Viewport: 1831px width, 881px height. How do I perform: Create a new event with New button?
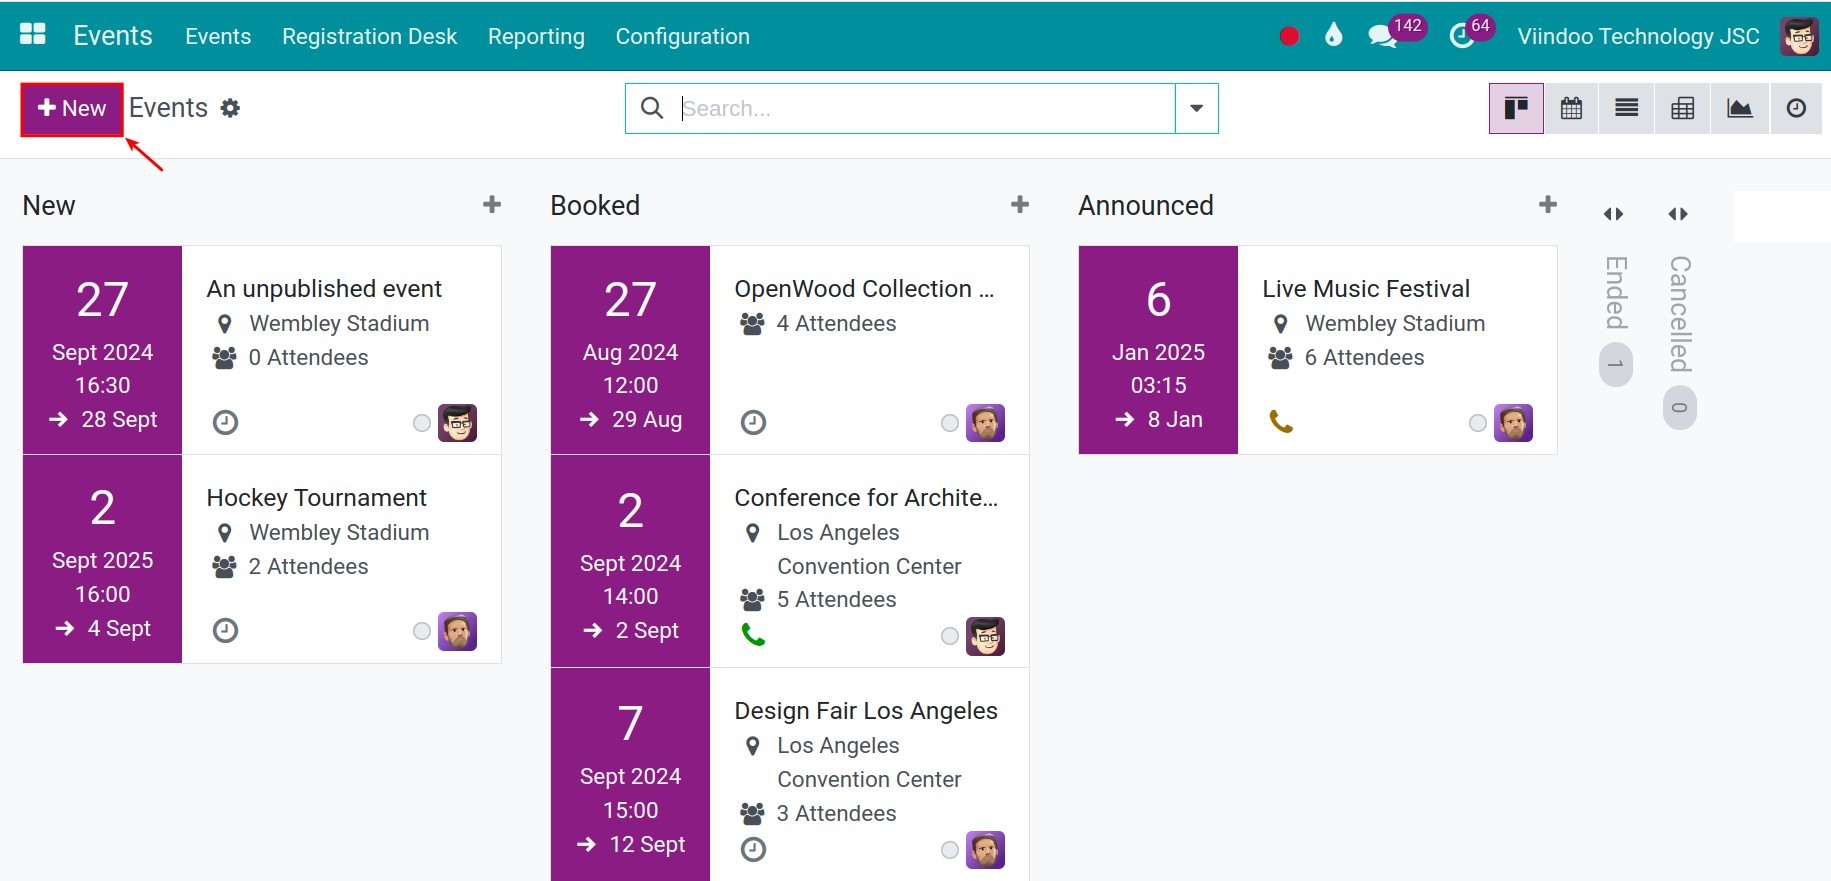[72, 108]
